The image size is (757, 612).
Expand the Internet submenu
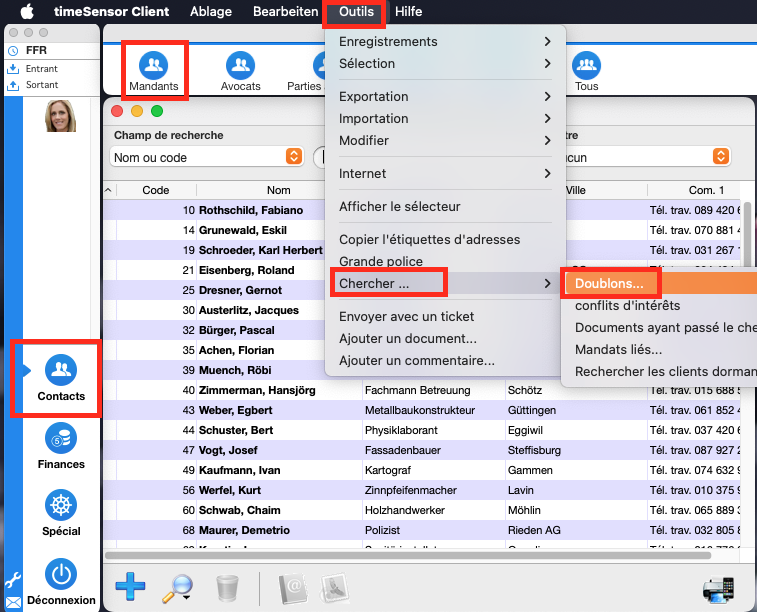point(445,173)
